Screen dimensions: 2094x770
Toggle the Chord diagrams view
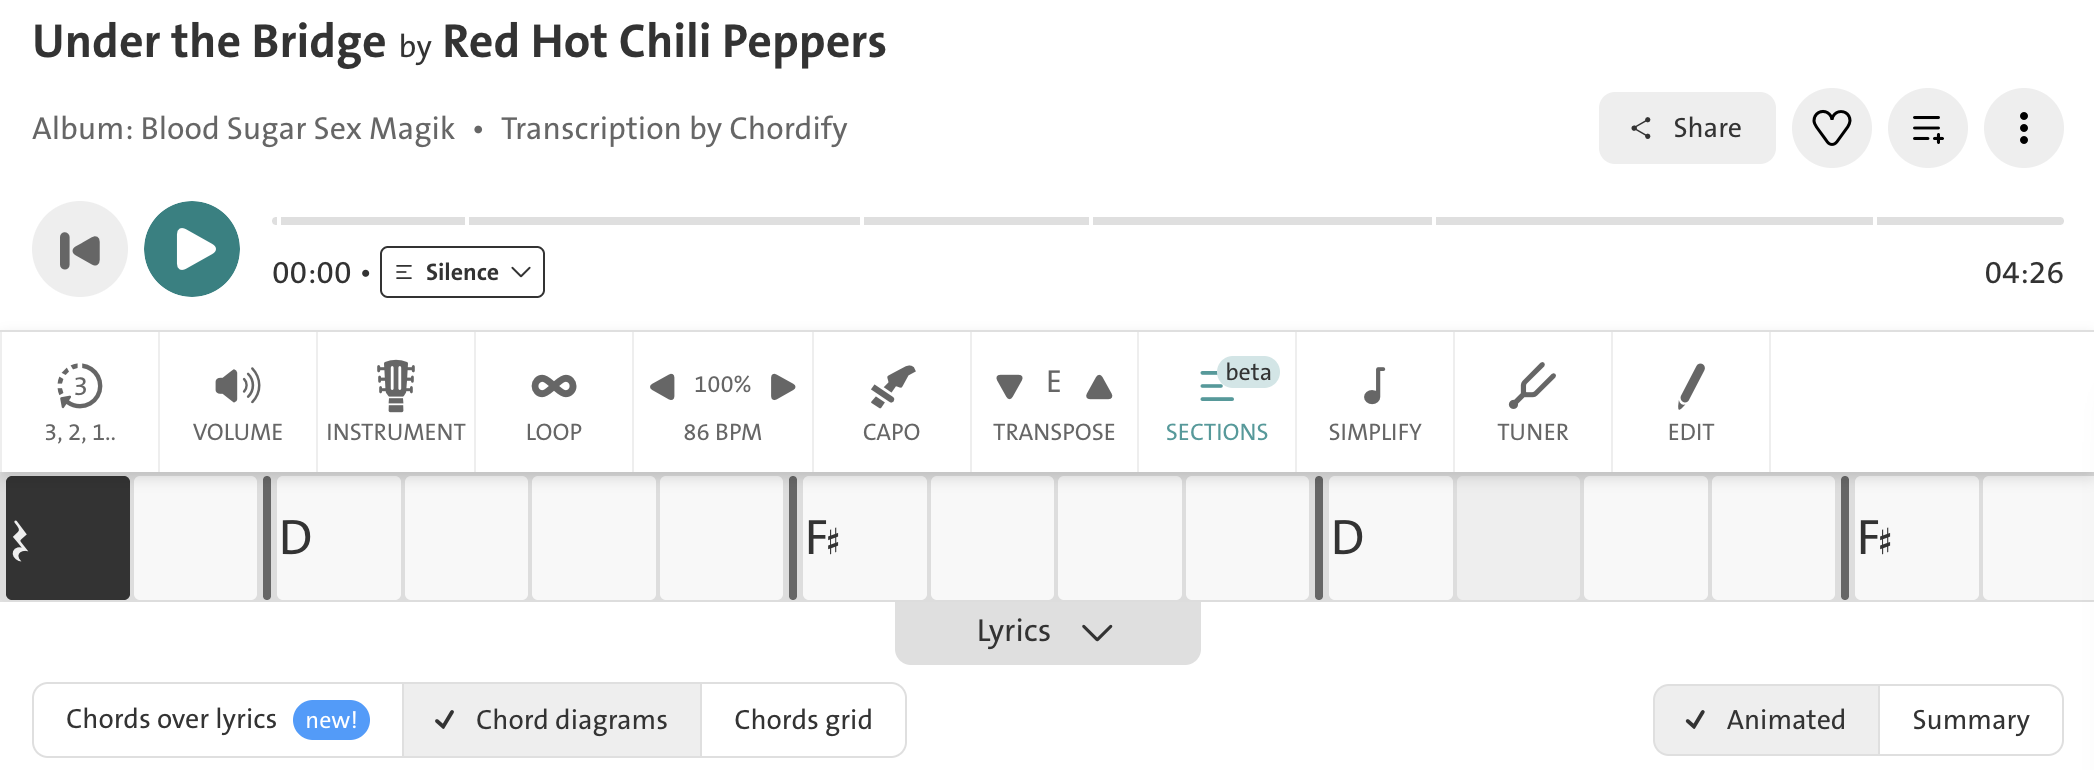pos(552,720)
